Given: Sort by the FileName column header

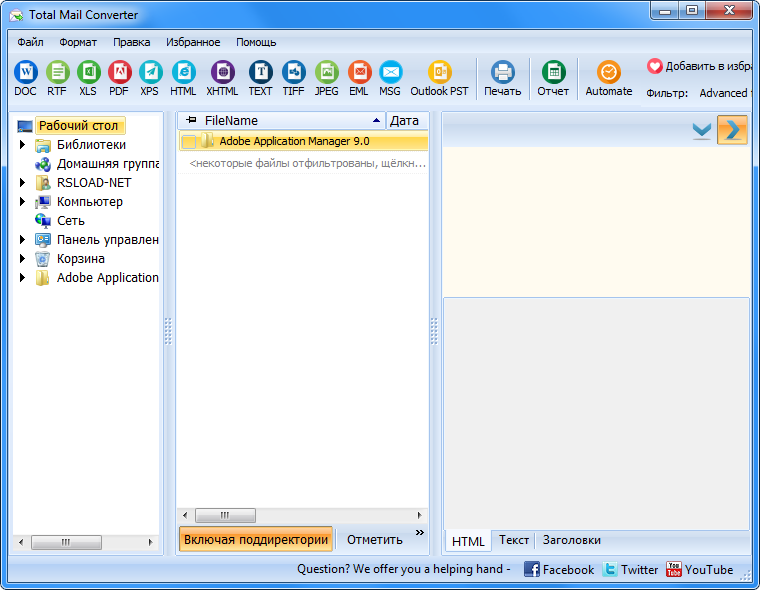Looking at the screenshot, I should [x=231, y=120].
